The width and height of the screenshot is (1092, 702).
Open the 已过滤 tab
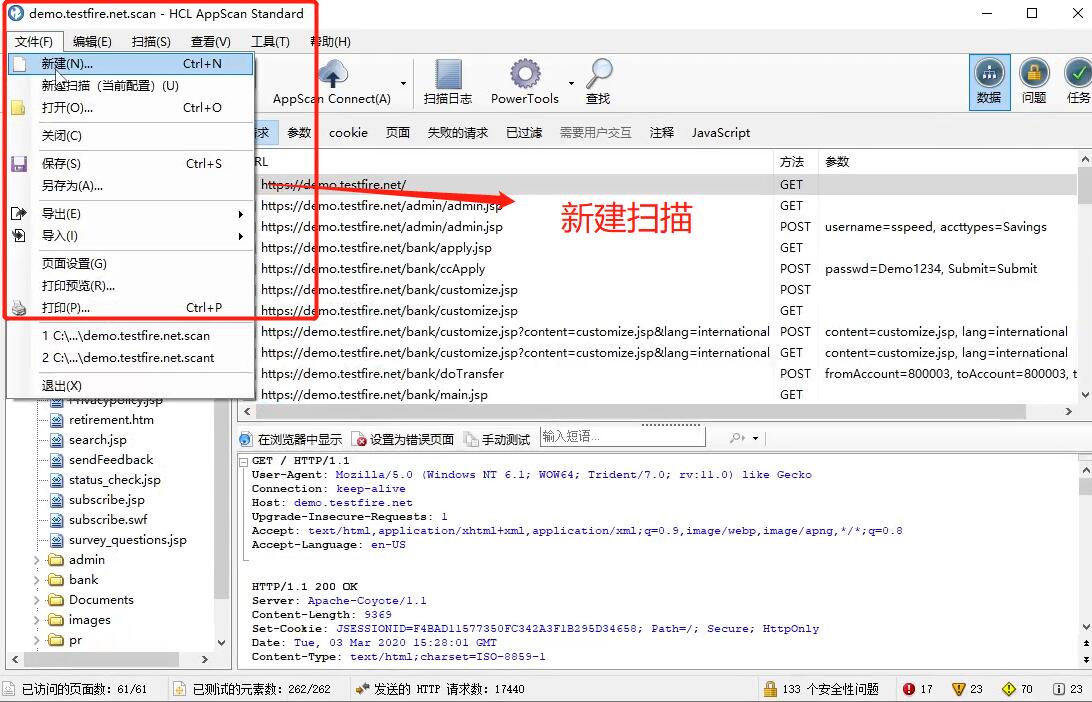(x=524, y=132)
